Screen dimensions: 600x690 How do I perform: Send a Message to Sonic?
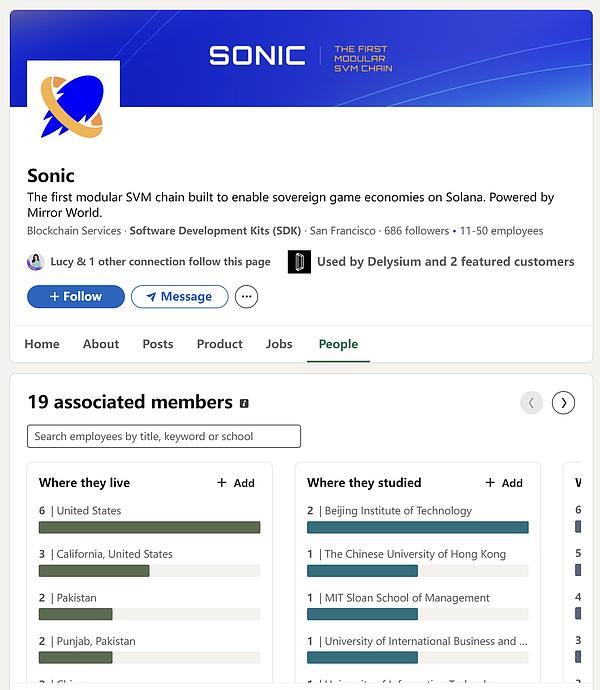click(x=179, y=297)
